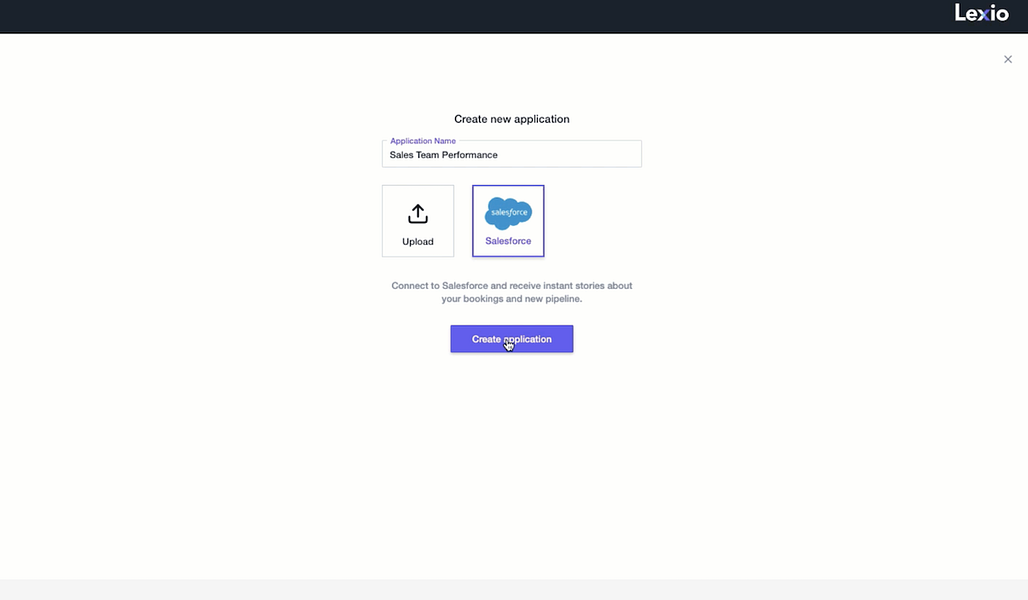Click the 'Connect to Salesforce' description text
1028x600 pixels.
511,292
